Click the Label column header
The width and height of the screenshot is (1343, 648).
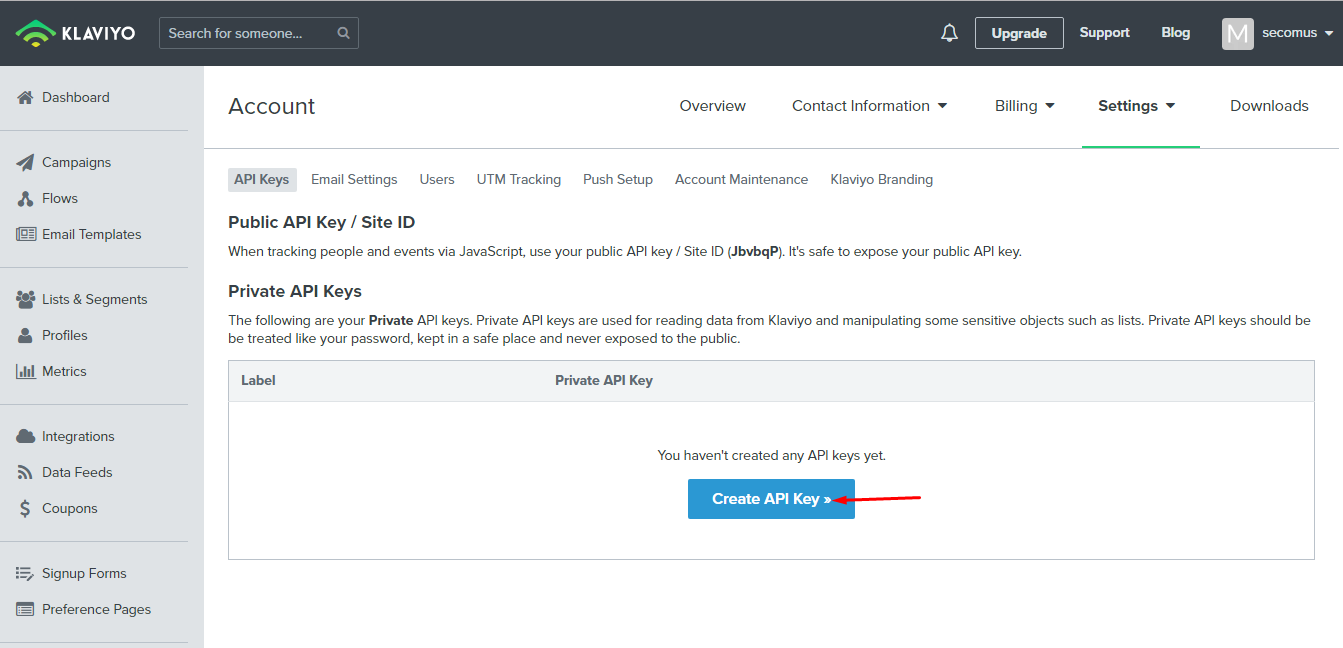click(258, 380)
